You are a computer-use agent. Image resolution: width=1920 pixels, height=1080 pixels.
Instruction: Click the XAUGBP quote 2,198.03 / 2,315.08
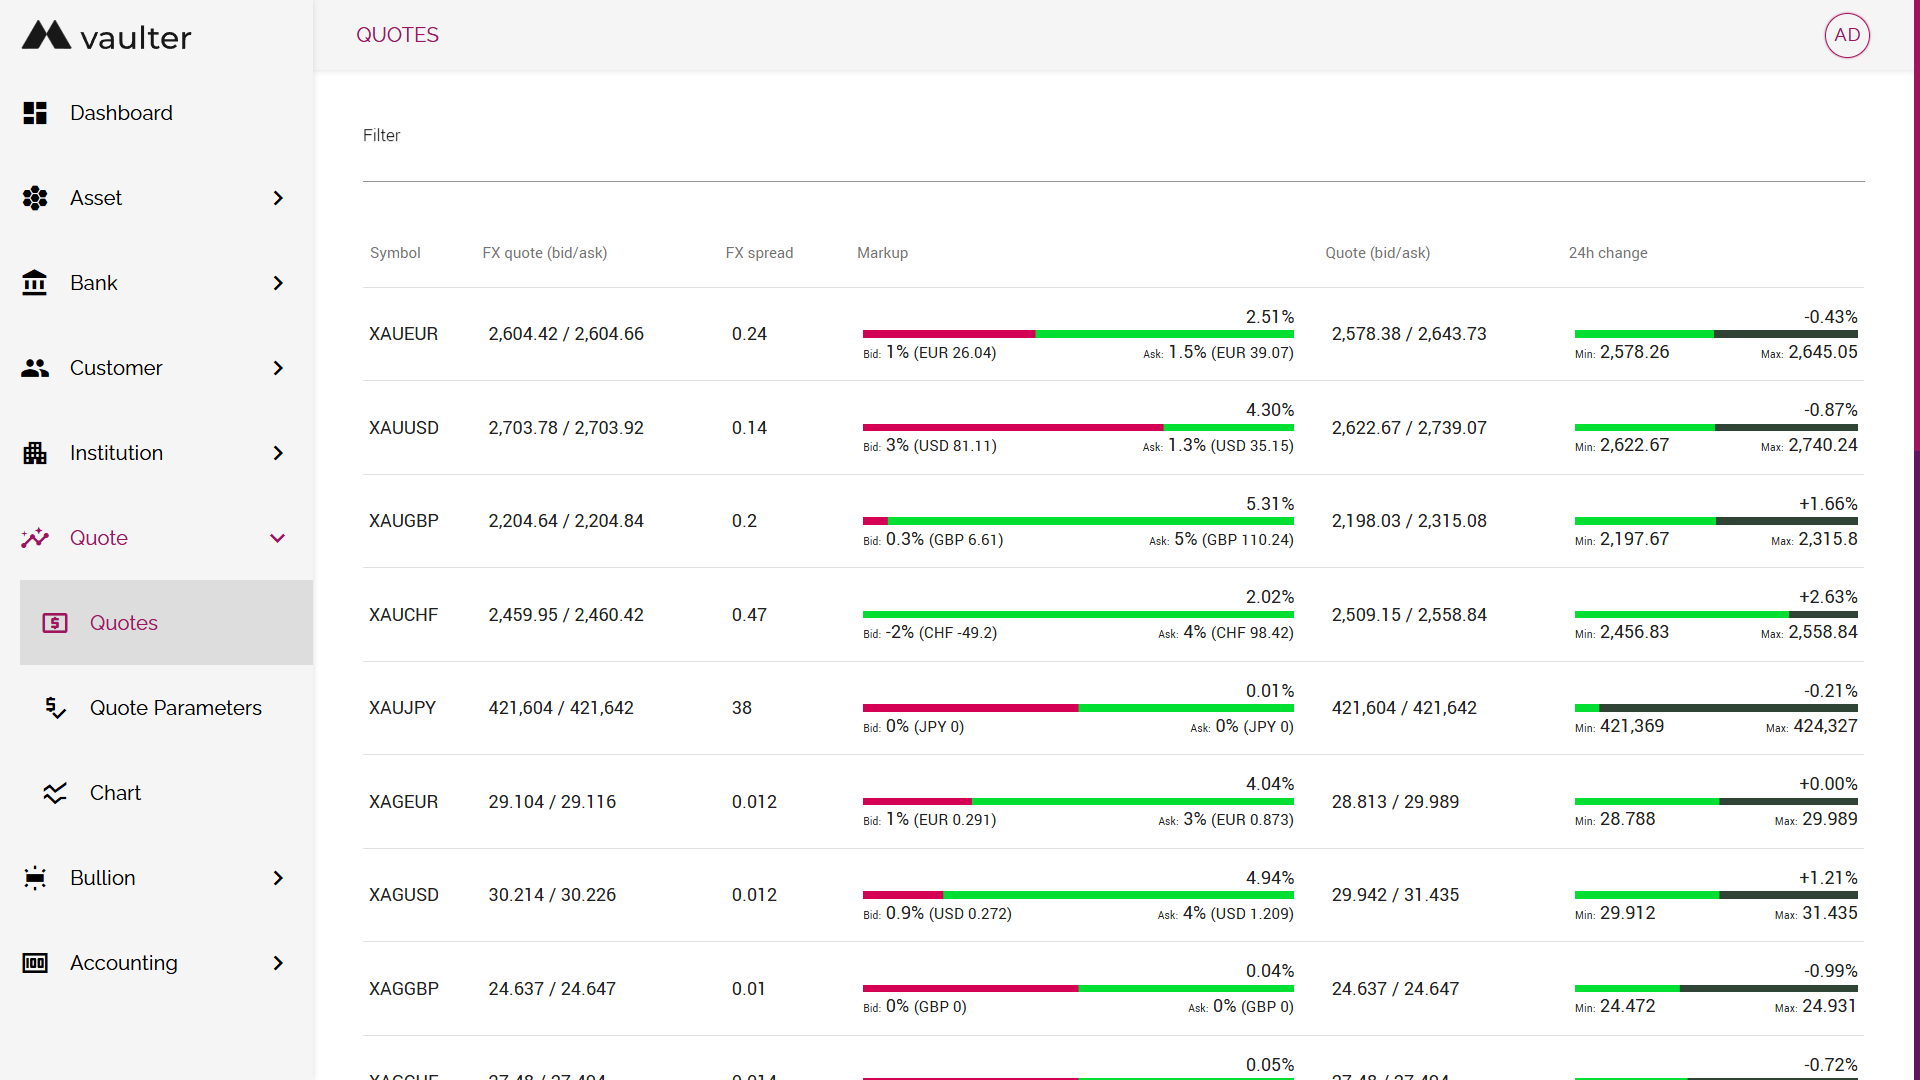pos(1409,521)
